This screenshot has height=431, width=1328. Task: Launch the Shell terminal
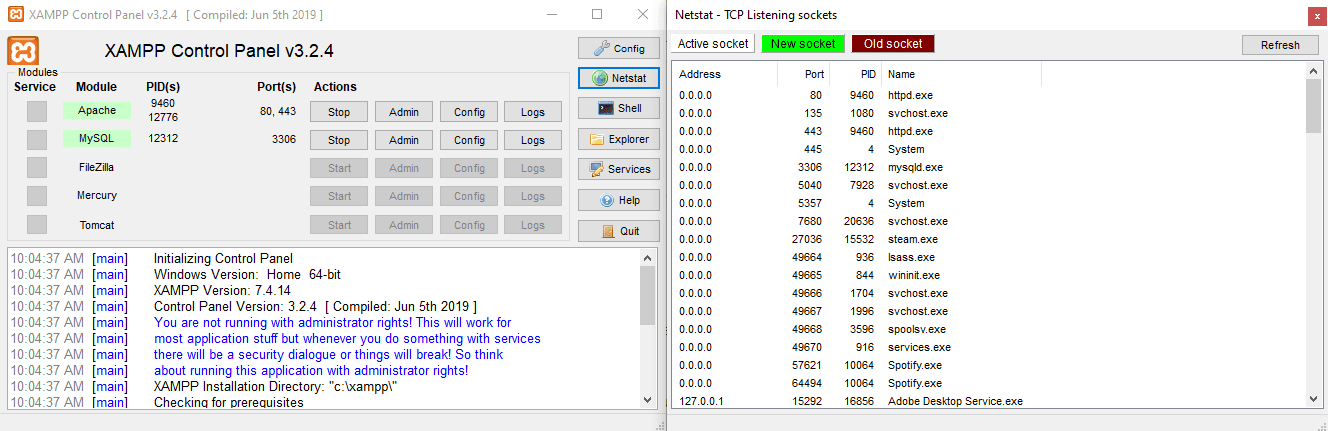(x=619, y=108)
